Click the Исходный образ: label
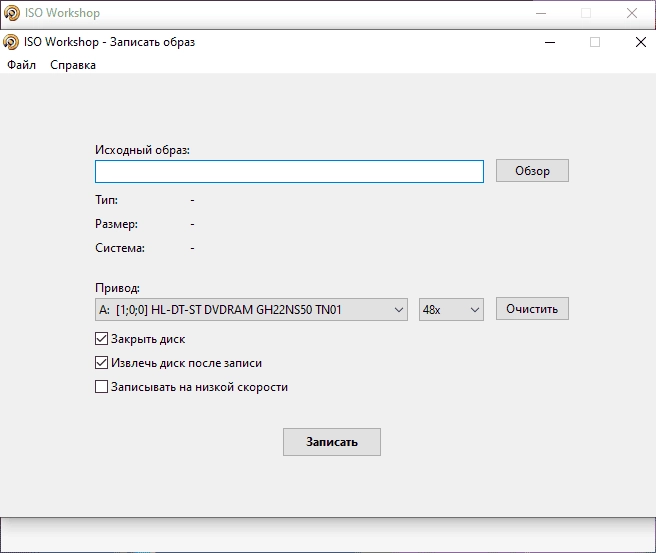656x553 pixels. pos(142,150)
